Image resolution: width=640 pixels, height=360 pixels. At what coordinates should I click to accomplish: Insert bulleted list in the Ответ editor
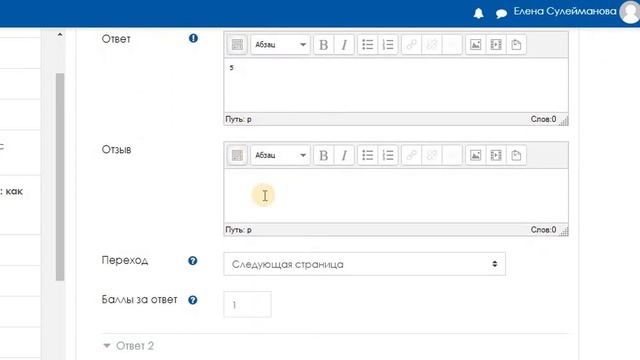tap(367, 44)
